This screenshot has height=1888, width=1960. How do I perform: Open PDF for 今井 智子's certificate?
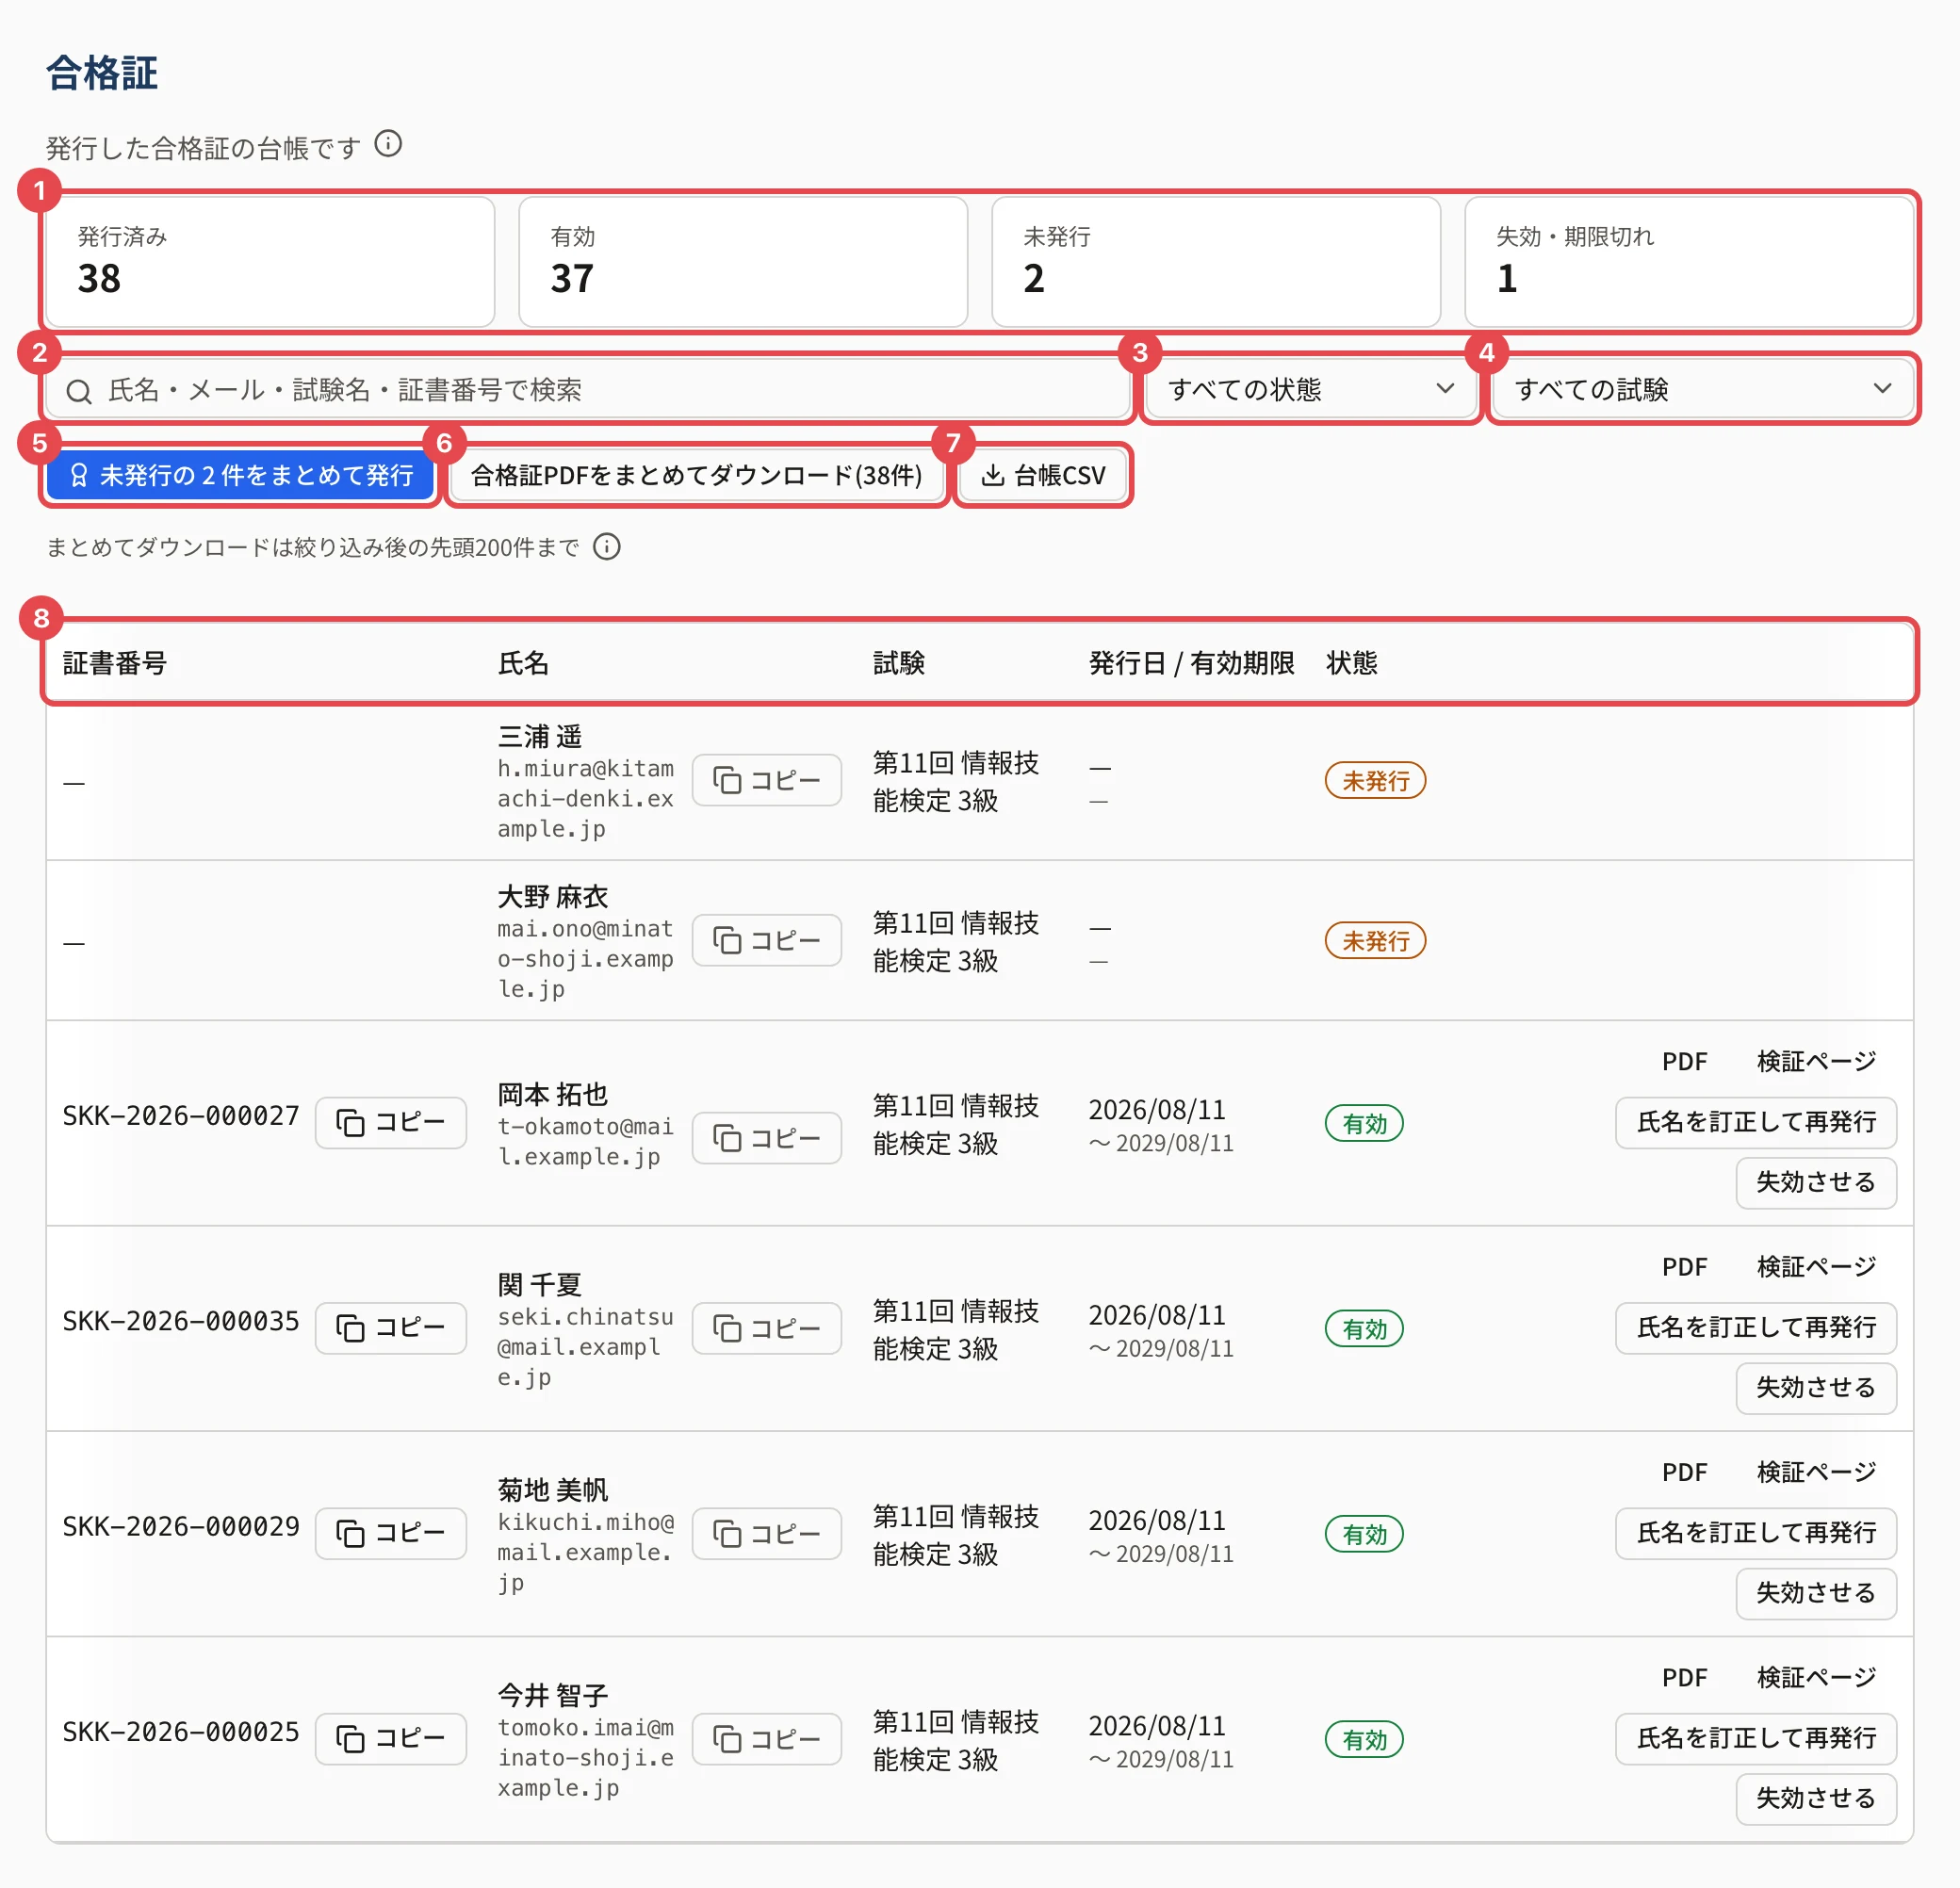coord(1685,1677)
